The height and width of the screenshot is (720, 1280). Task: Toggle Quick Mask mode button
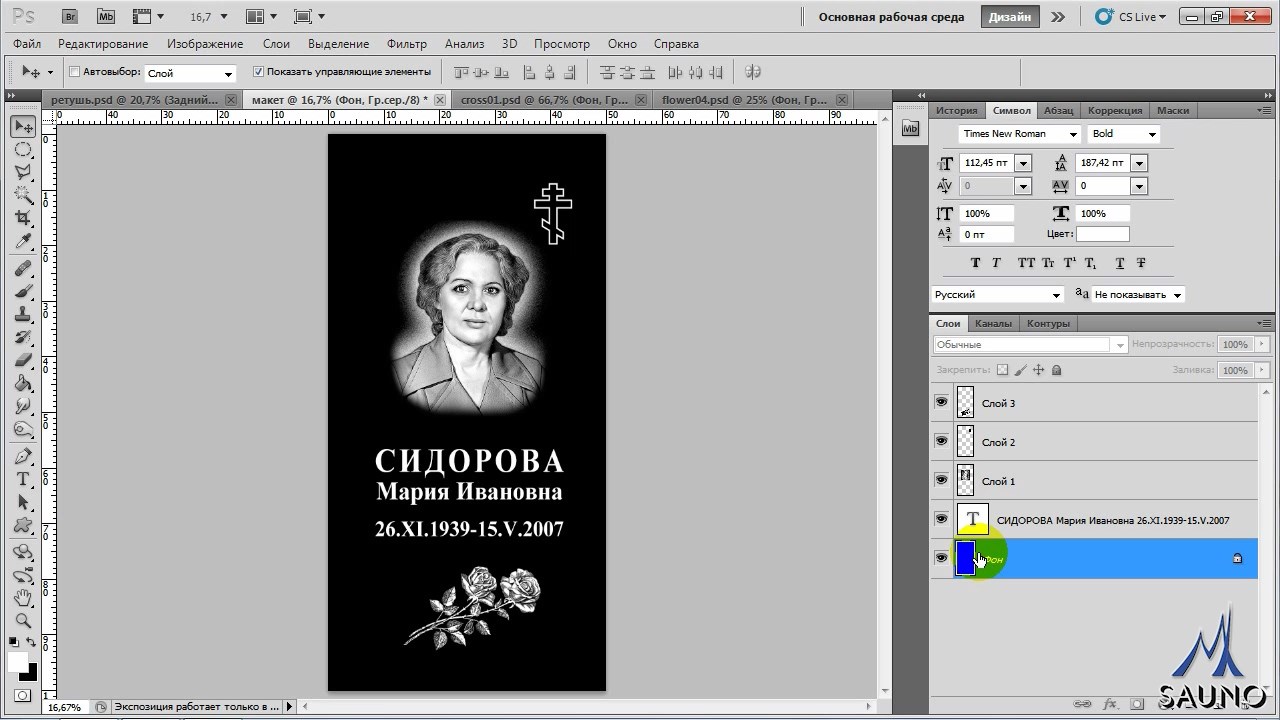point(23,696)
